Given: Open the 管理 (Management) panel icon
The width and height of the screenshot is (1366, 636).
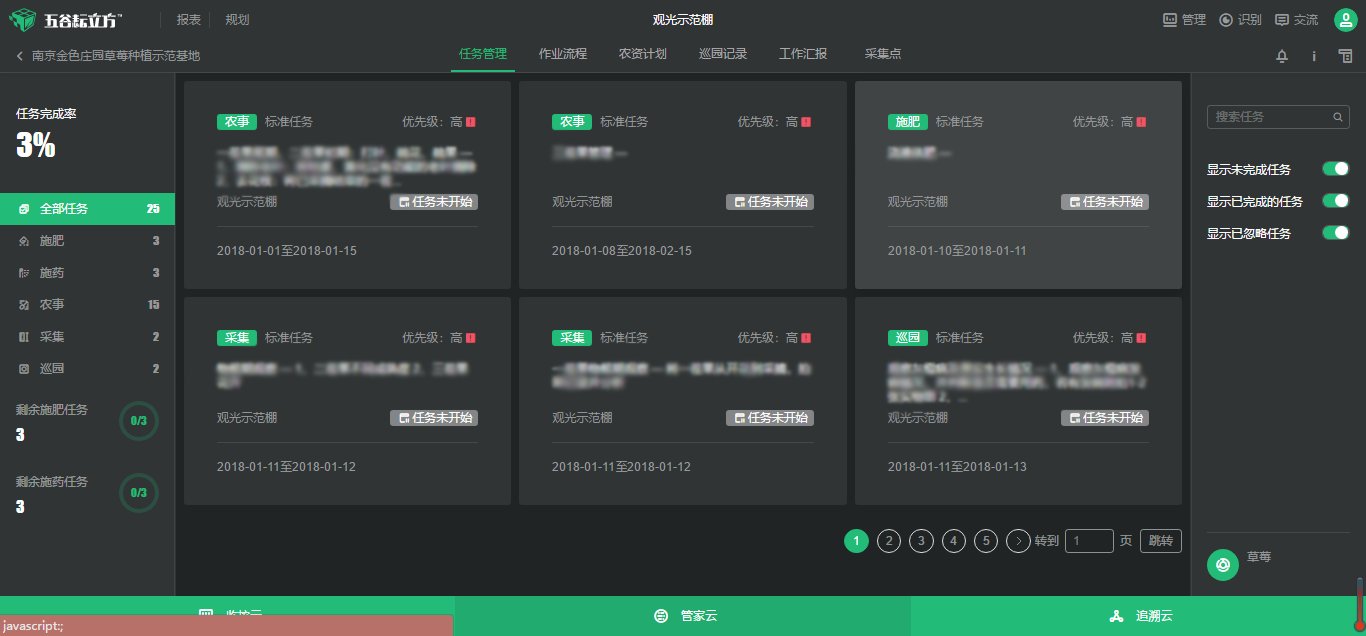Looking at the screenshot, I should click(1168, 19).
